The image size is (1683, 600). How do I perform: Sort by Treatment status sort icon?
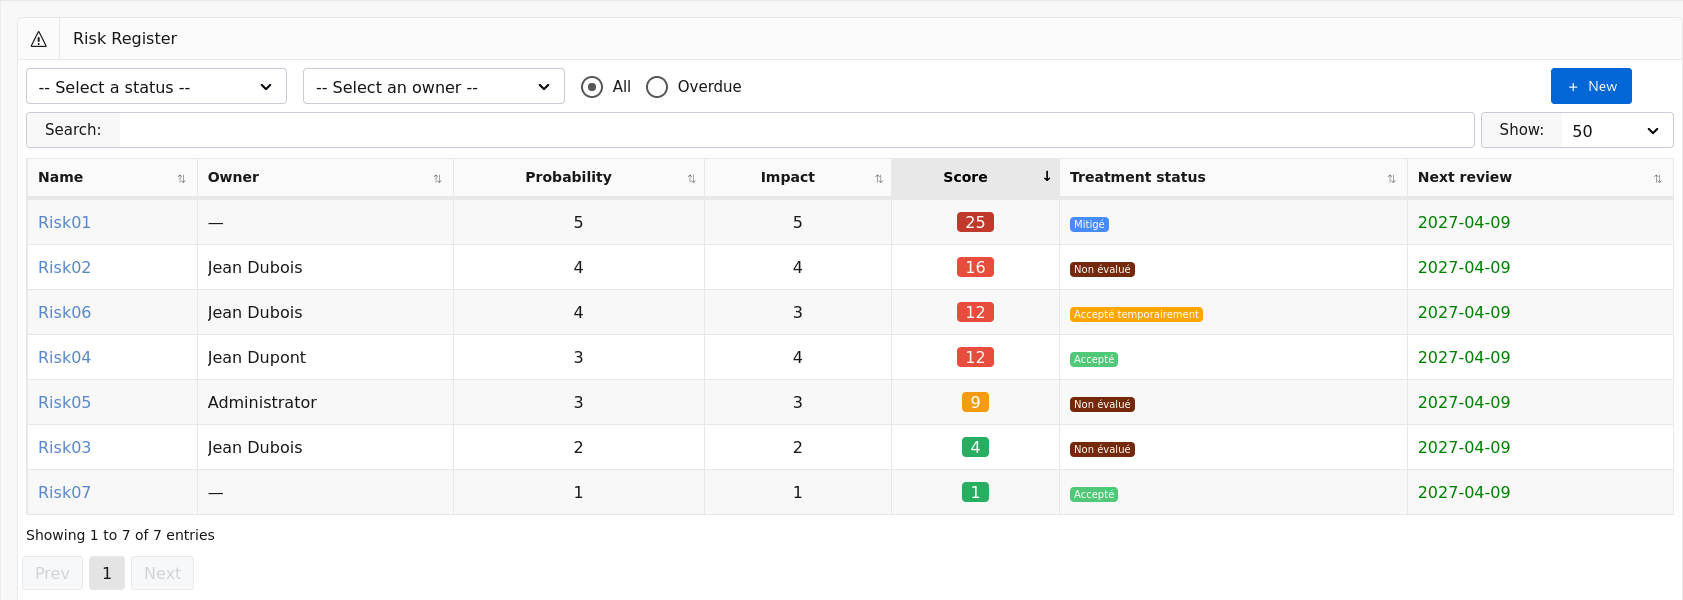[x=1391, y=178]
